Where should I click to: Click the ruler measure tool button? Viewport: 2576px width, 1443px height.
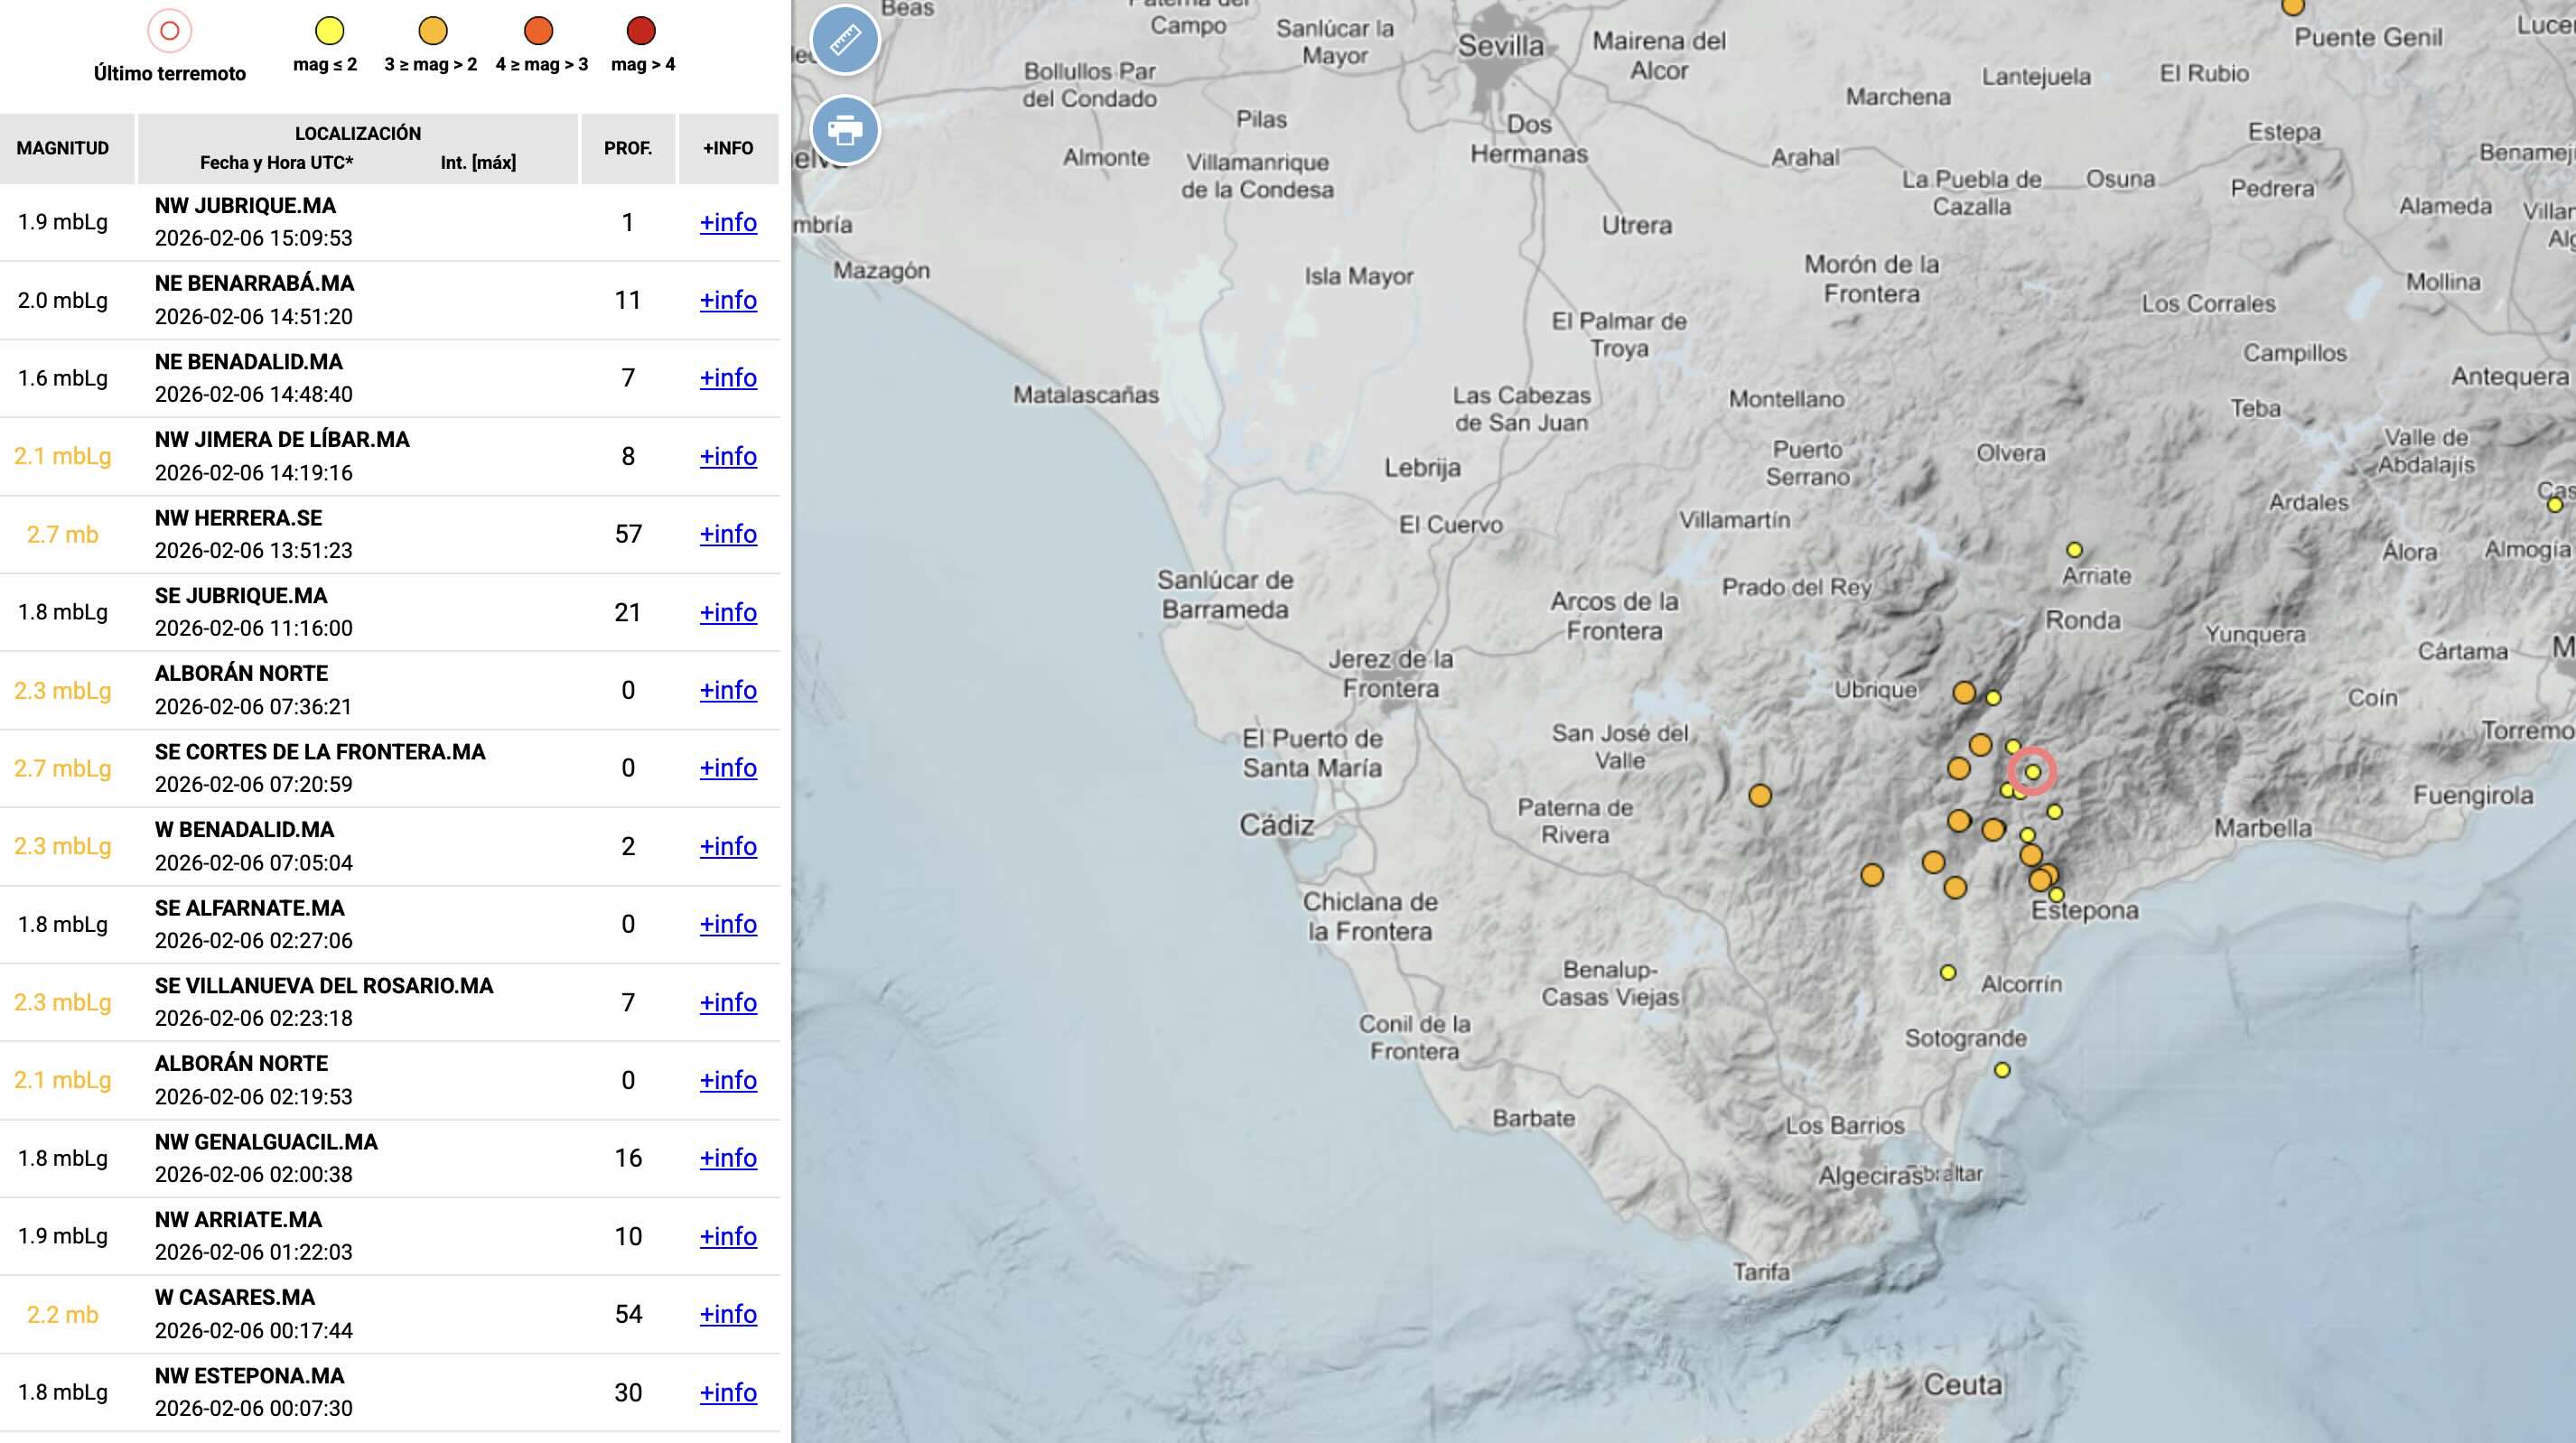coord(845,40)
